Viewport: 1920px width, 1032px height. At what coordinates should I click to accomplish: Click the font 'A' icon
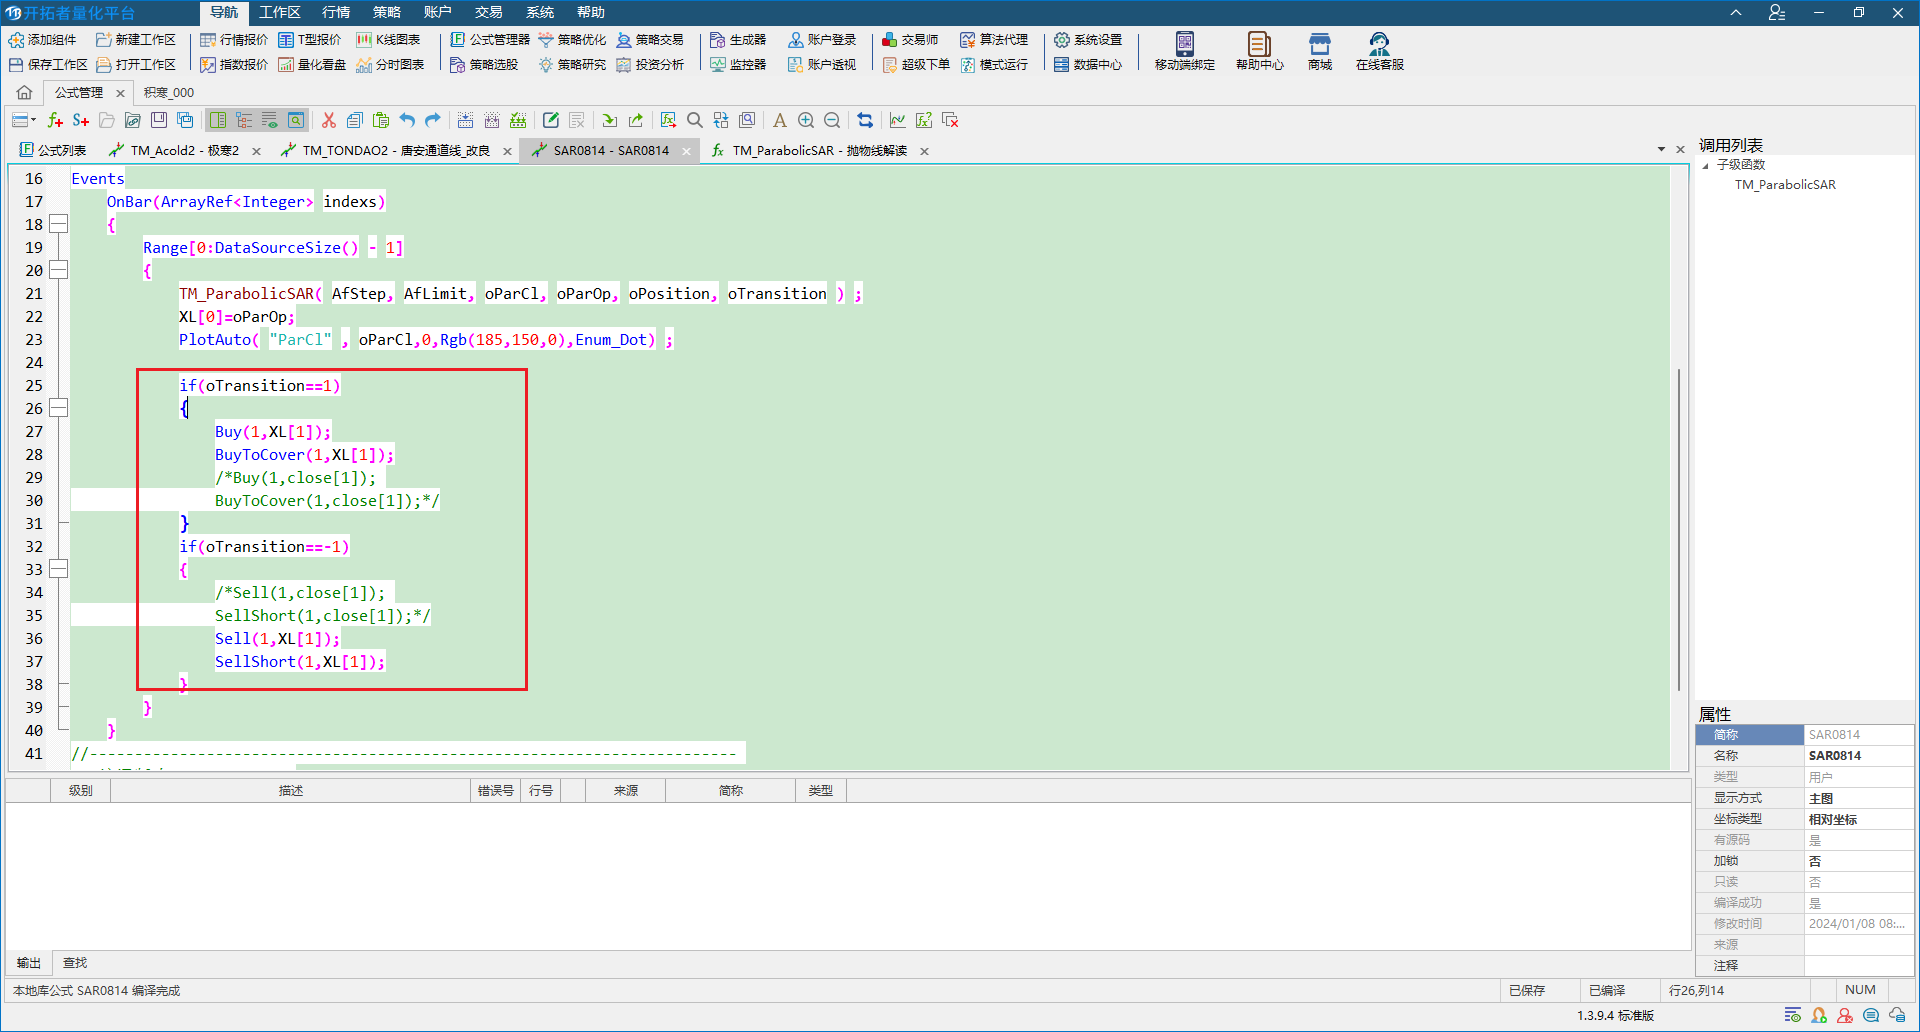pos(779,121)
